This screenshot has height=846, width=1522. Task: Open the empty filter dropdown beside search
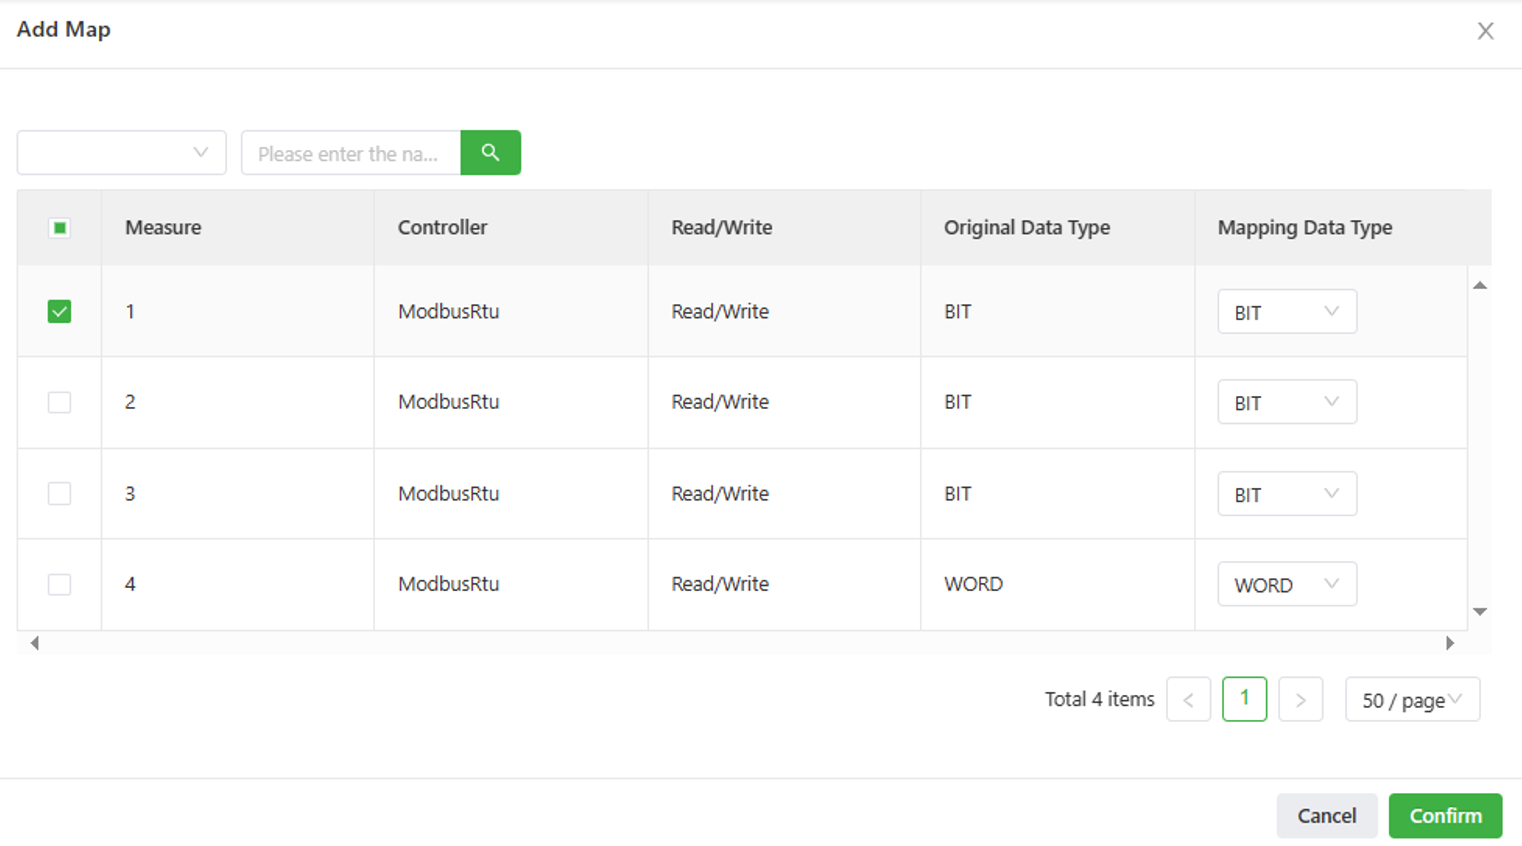coord(121,153)
